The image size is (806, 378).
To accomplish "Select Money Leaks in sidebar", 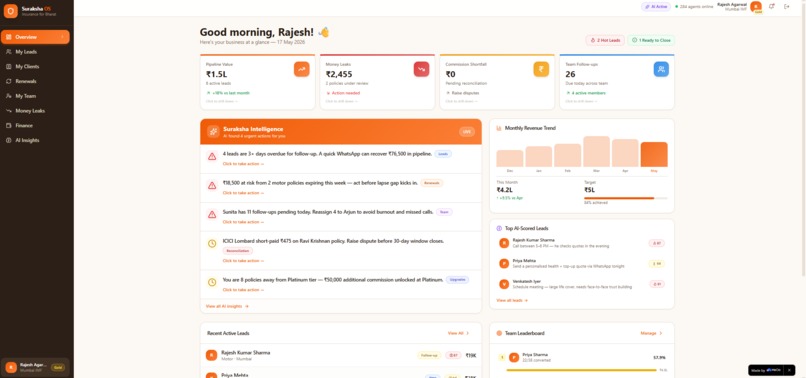I will (x=35, y=111).
